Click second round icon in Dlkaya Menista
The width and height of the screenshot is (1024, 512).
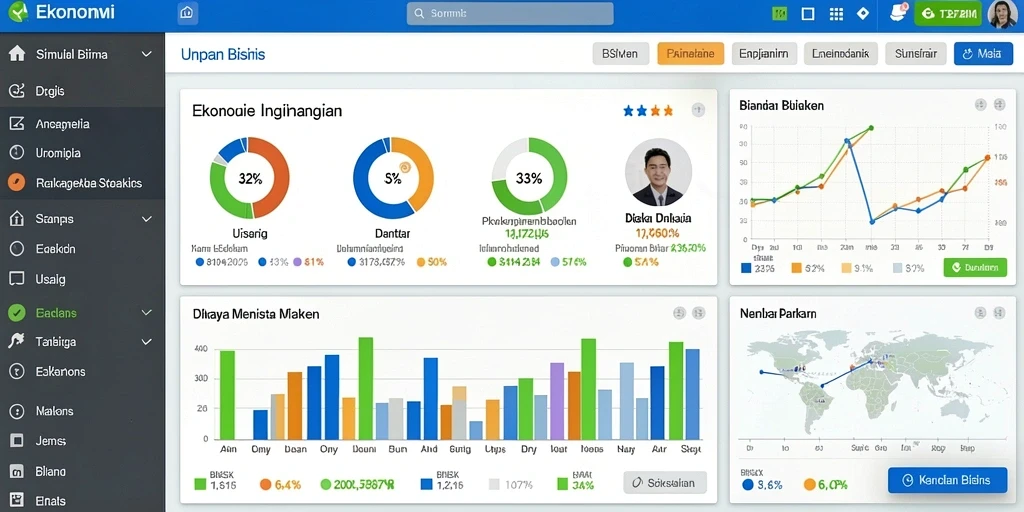tap(698, 313)
